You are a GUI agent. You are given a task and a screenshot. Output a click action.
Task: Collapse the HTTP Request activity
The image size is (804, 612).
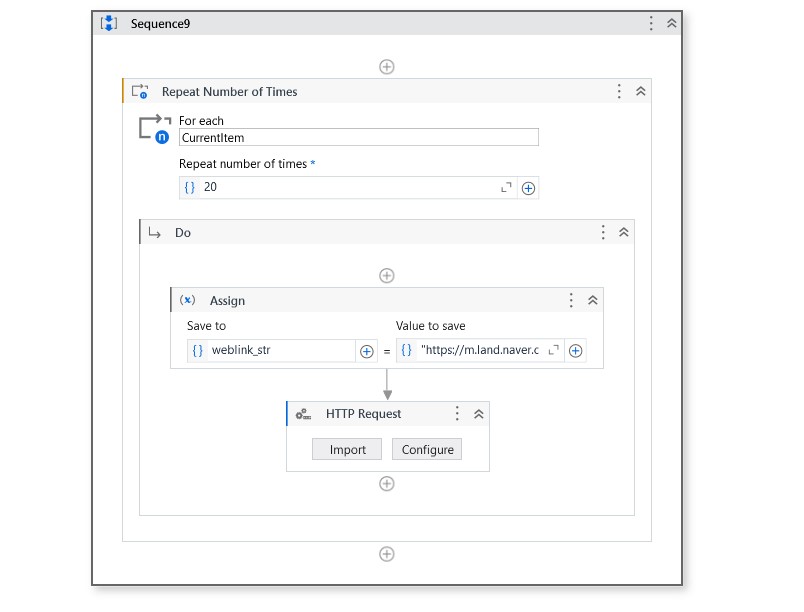pyautogui.click(x=477, y=414)
